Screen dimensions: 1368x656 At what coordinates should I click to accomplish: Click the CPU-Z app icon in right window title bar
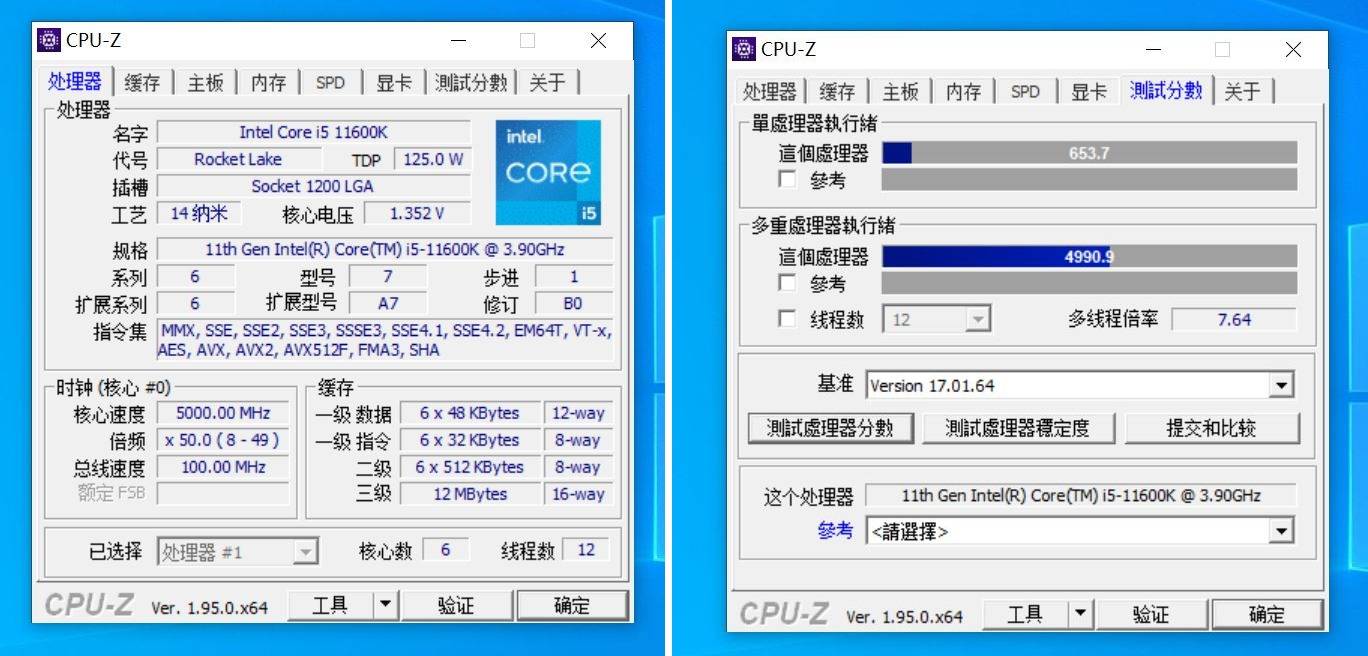(743, 49)
